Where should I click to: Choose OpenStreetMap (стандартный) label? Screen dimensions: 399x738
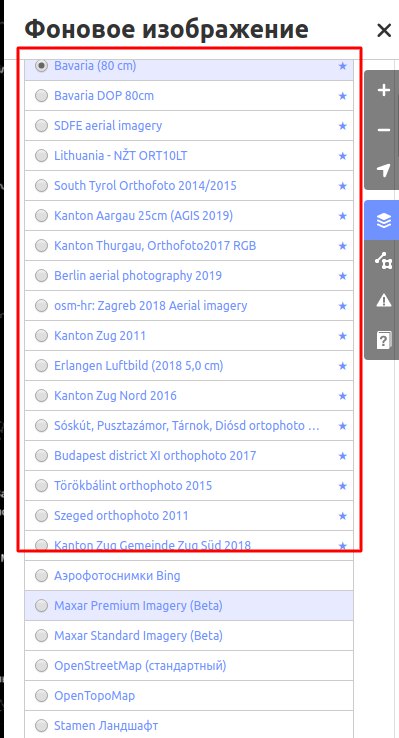click(x=140, y=666)
